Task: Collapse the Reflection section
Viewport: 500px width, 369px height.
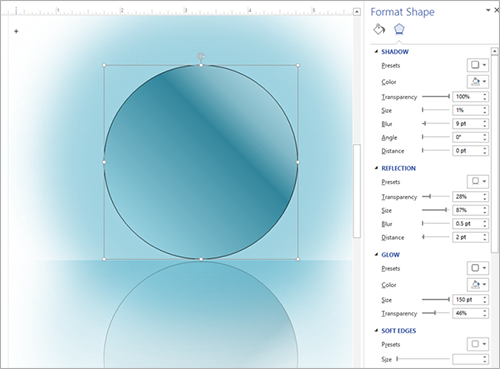Action: tap(376, 168)
